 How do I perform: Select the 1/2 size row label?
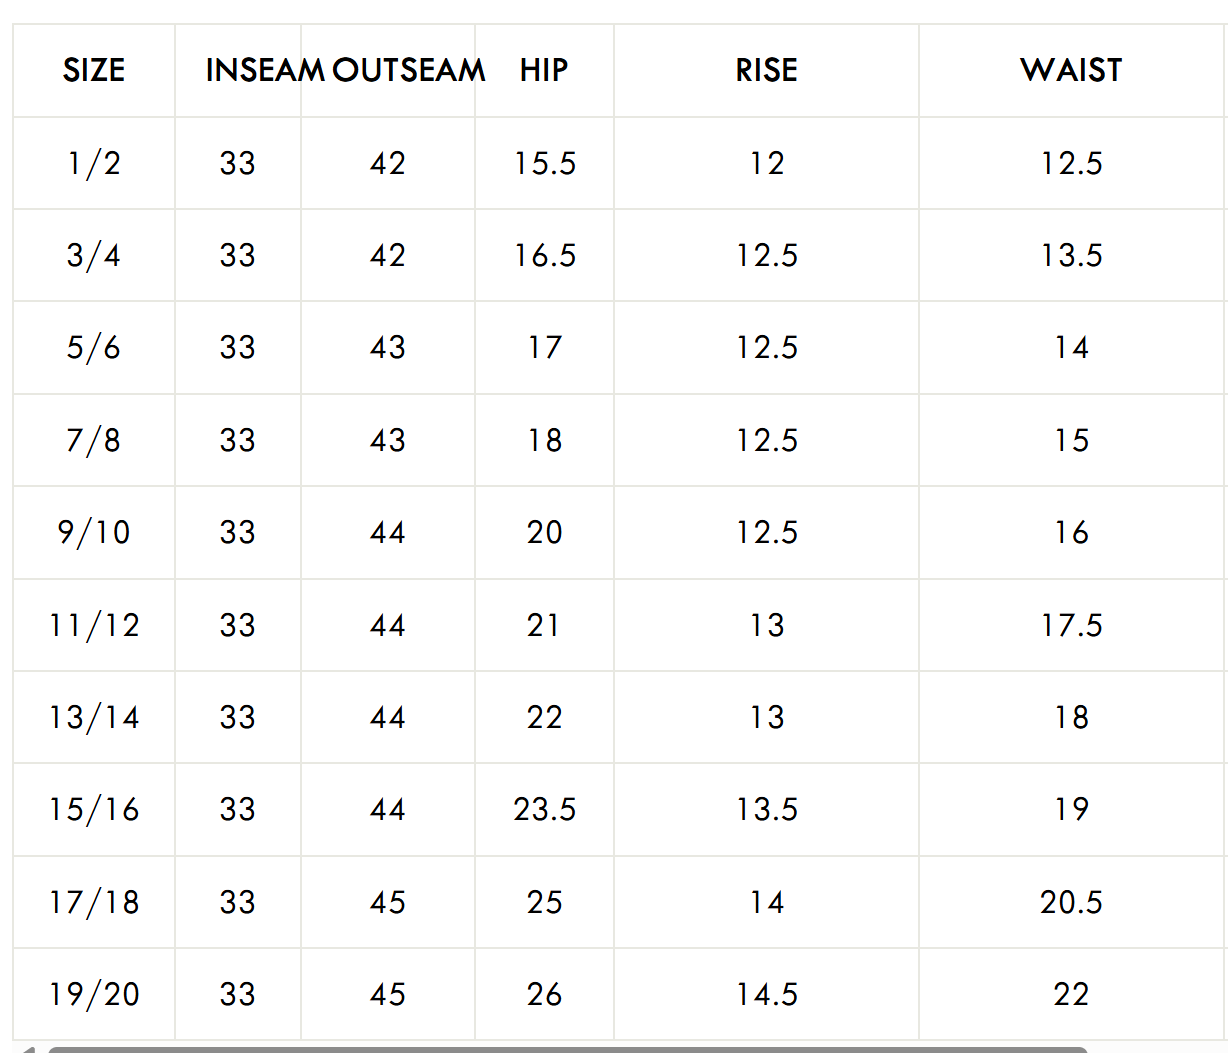coord(94,163)
